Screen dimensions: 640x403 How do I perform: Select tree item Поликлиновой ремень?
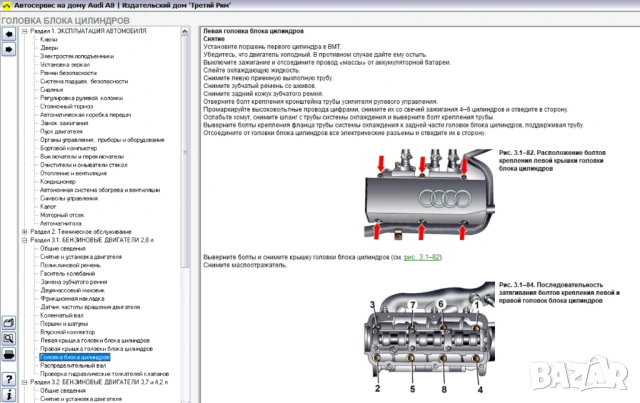point(70,265)
